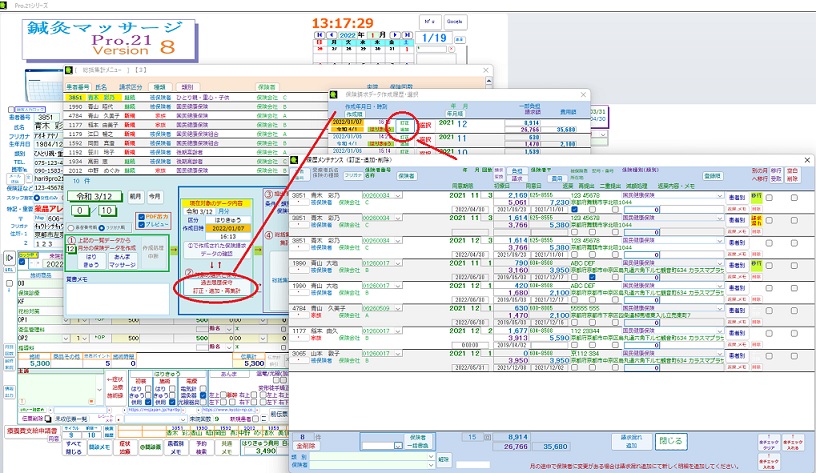Check 再提出 checkbox in first 青木 彩乃 row
The image size is (816, 473).
click(592, 209)
